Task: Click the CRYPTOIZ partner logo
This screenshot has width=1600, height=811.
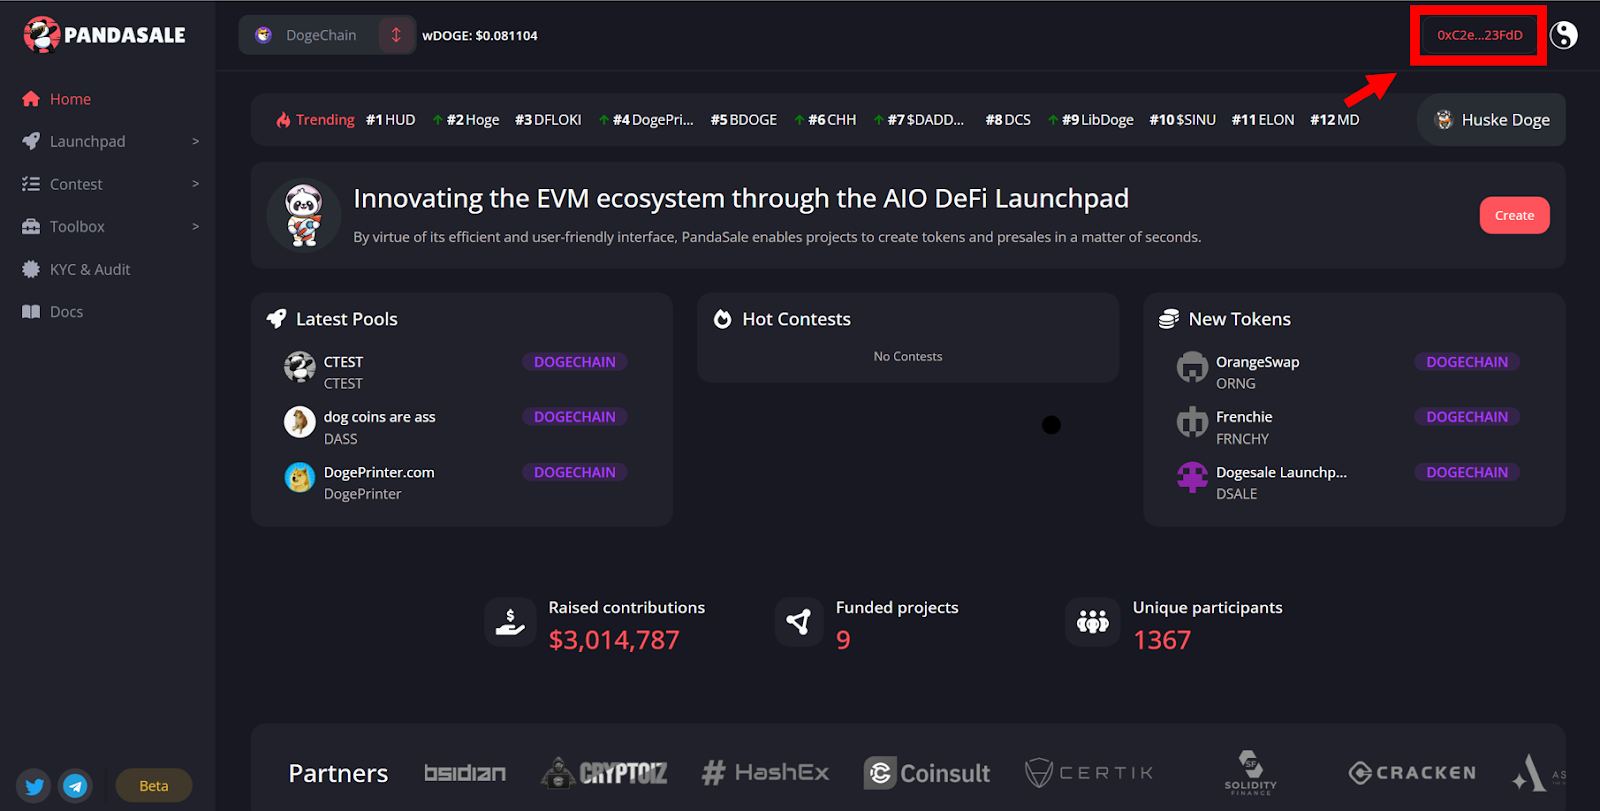Action: pyautogui.click(x=604, y=773)
